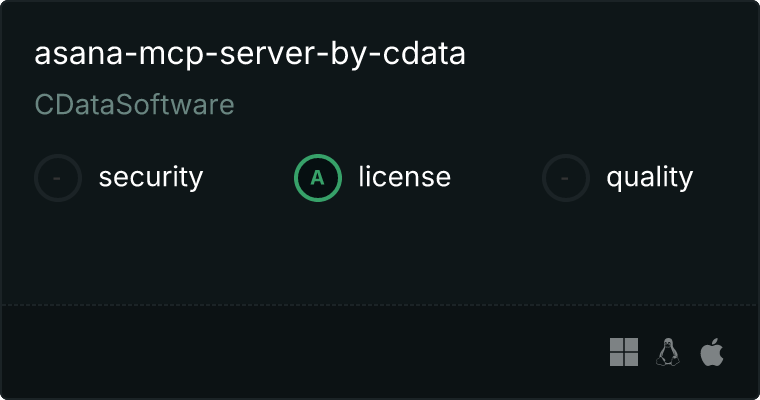Click the "license" label text
This screenshot has height=400, width=760.
pyautogui.click(x=404, y=178)
